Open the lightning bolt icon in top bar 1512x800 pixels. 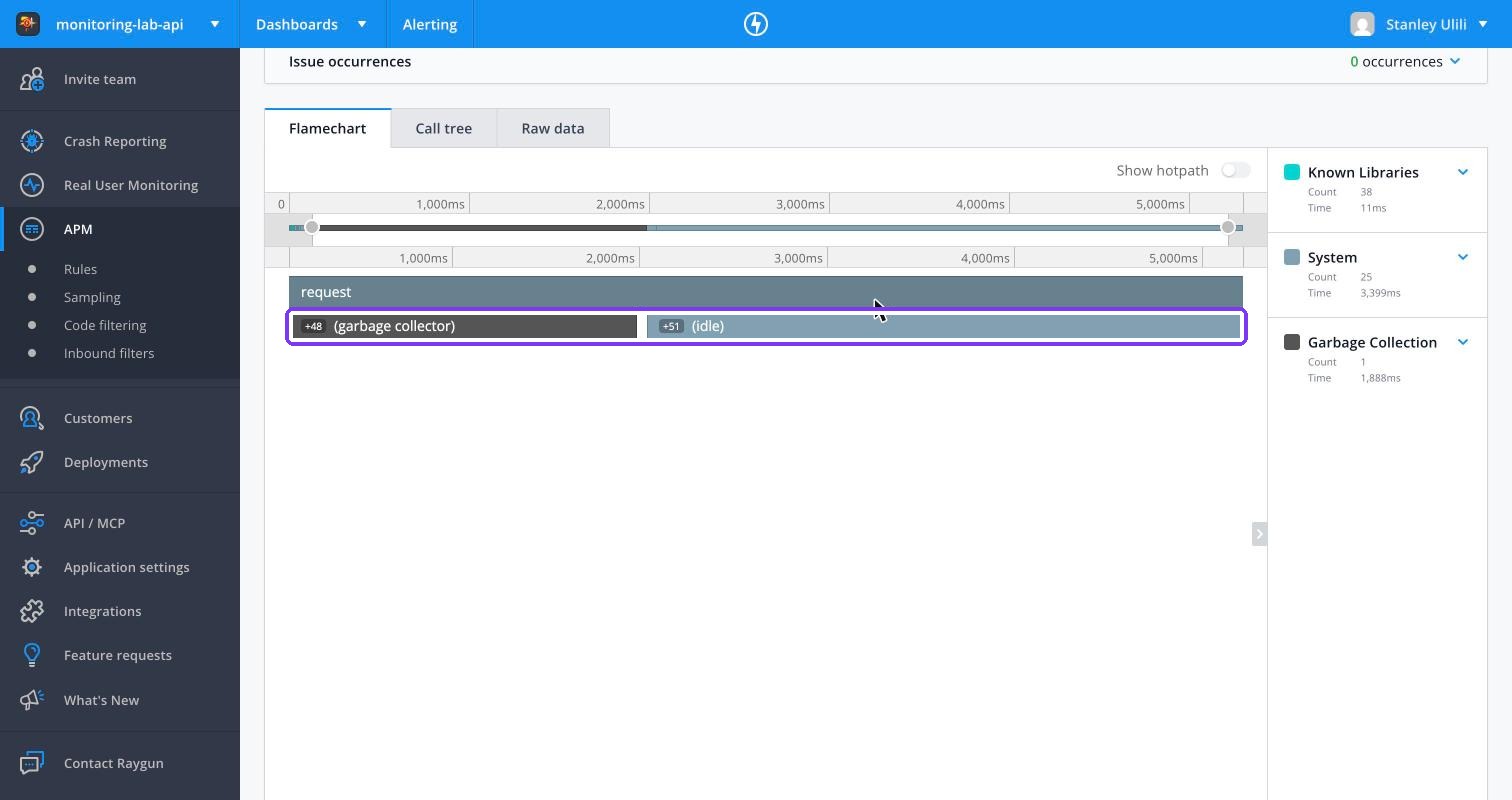pyautogui.click(x=756, y=24)
